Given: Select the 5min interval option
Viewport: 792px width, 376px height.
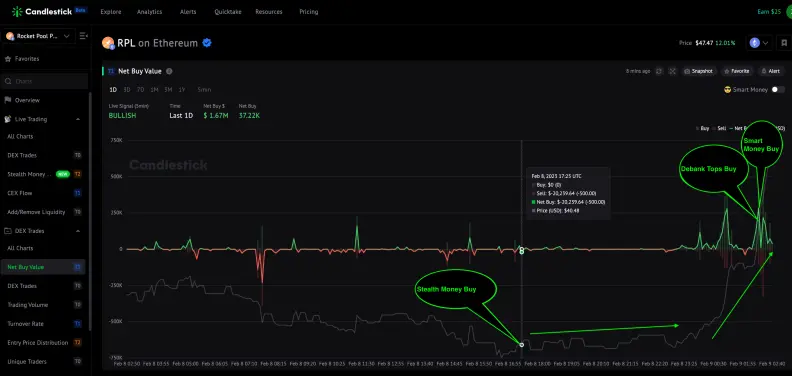Looking at the screenshot, I should point(204,89).
